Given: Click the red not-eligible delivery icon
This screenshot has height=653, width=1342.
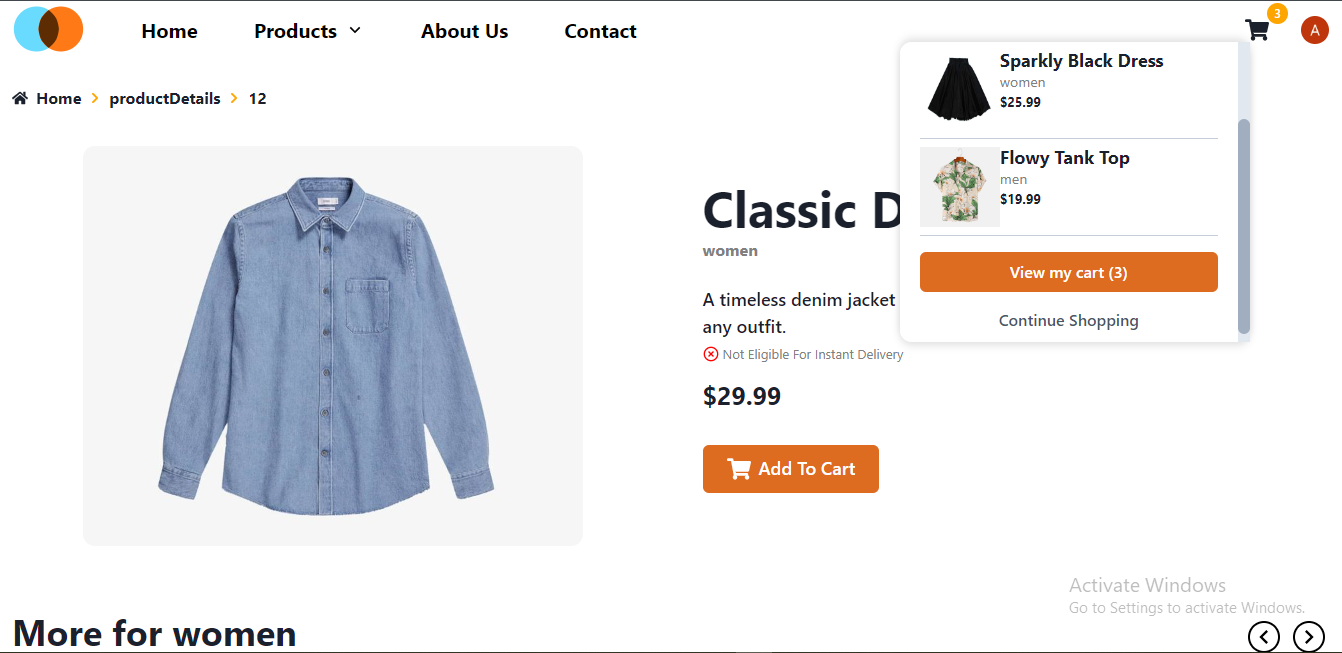Looking at the screenshot, I should [711, 354].
